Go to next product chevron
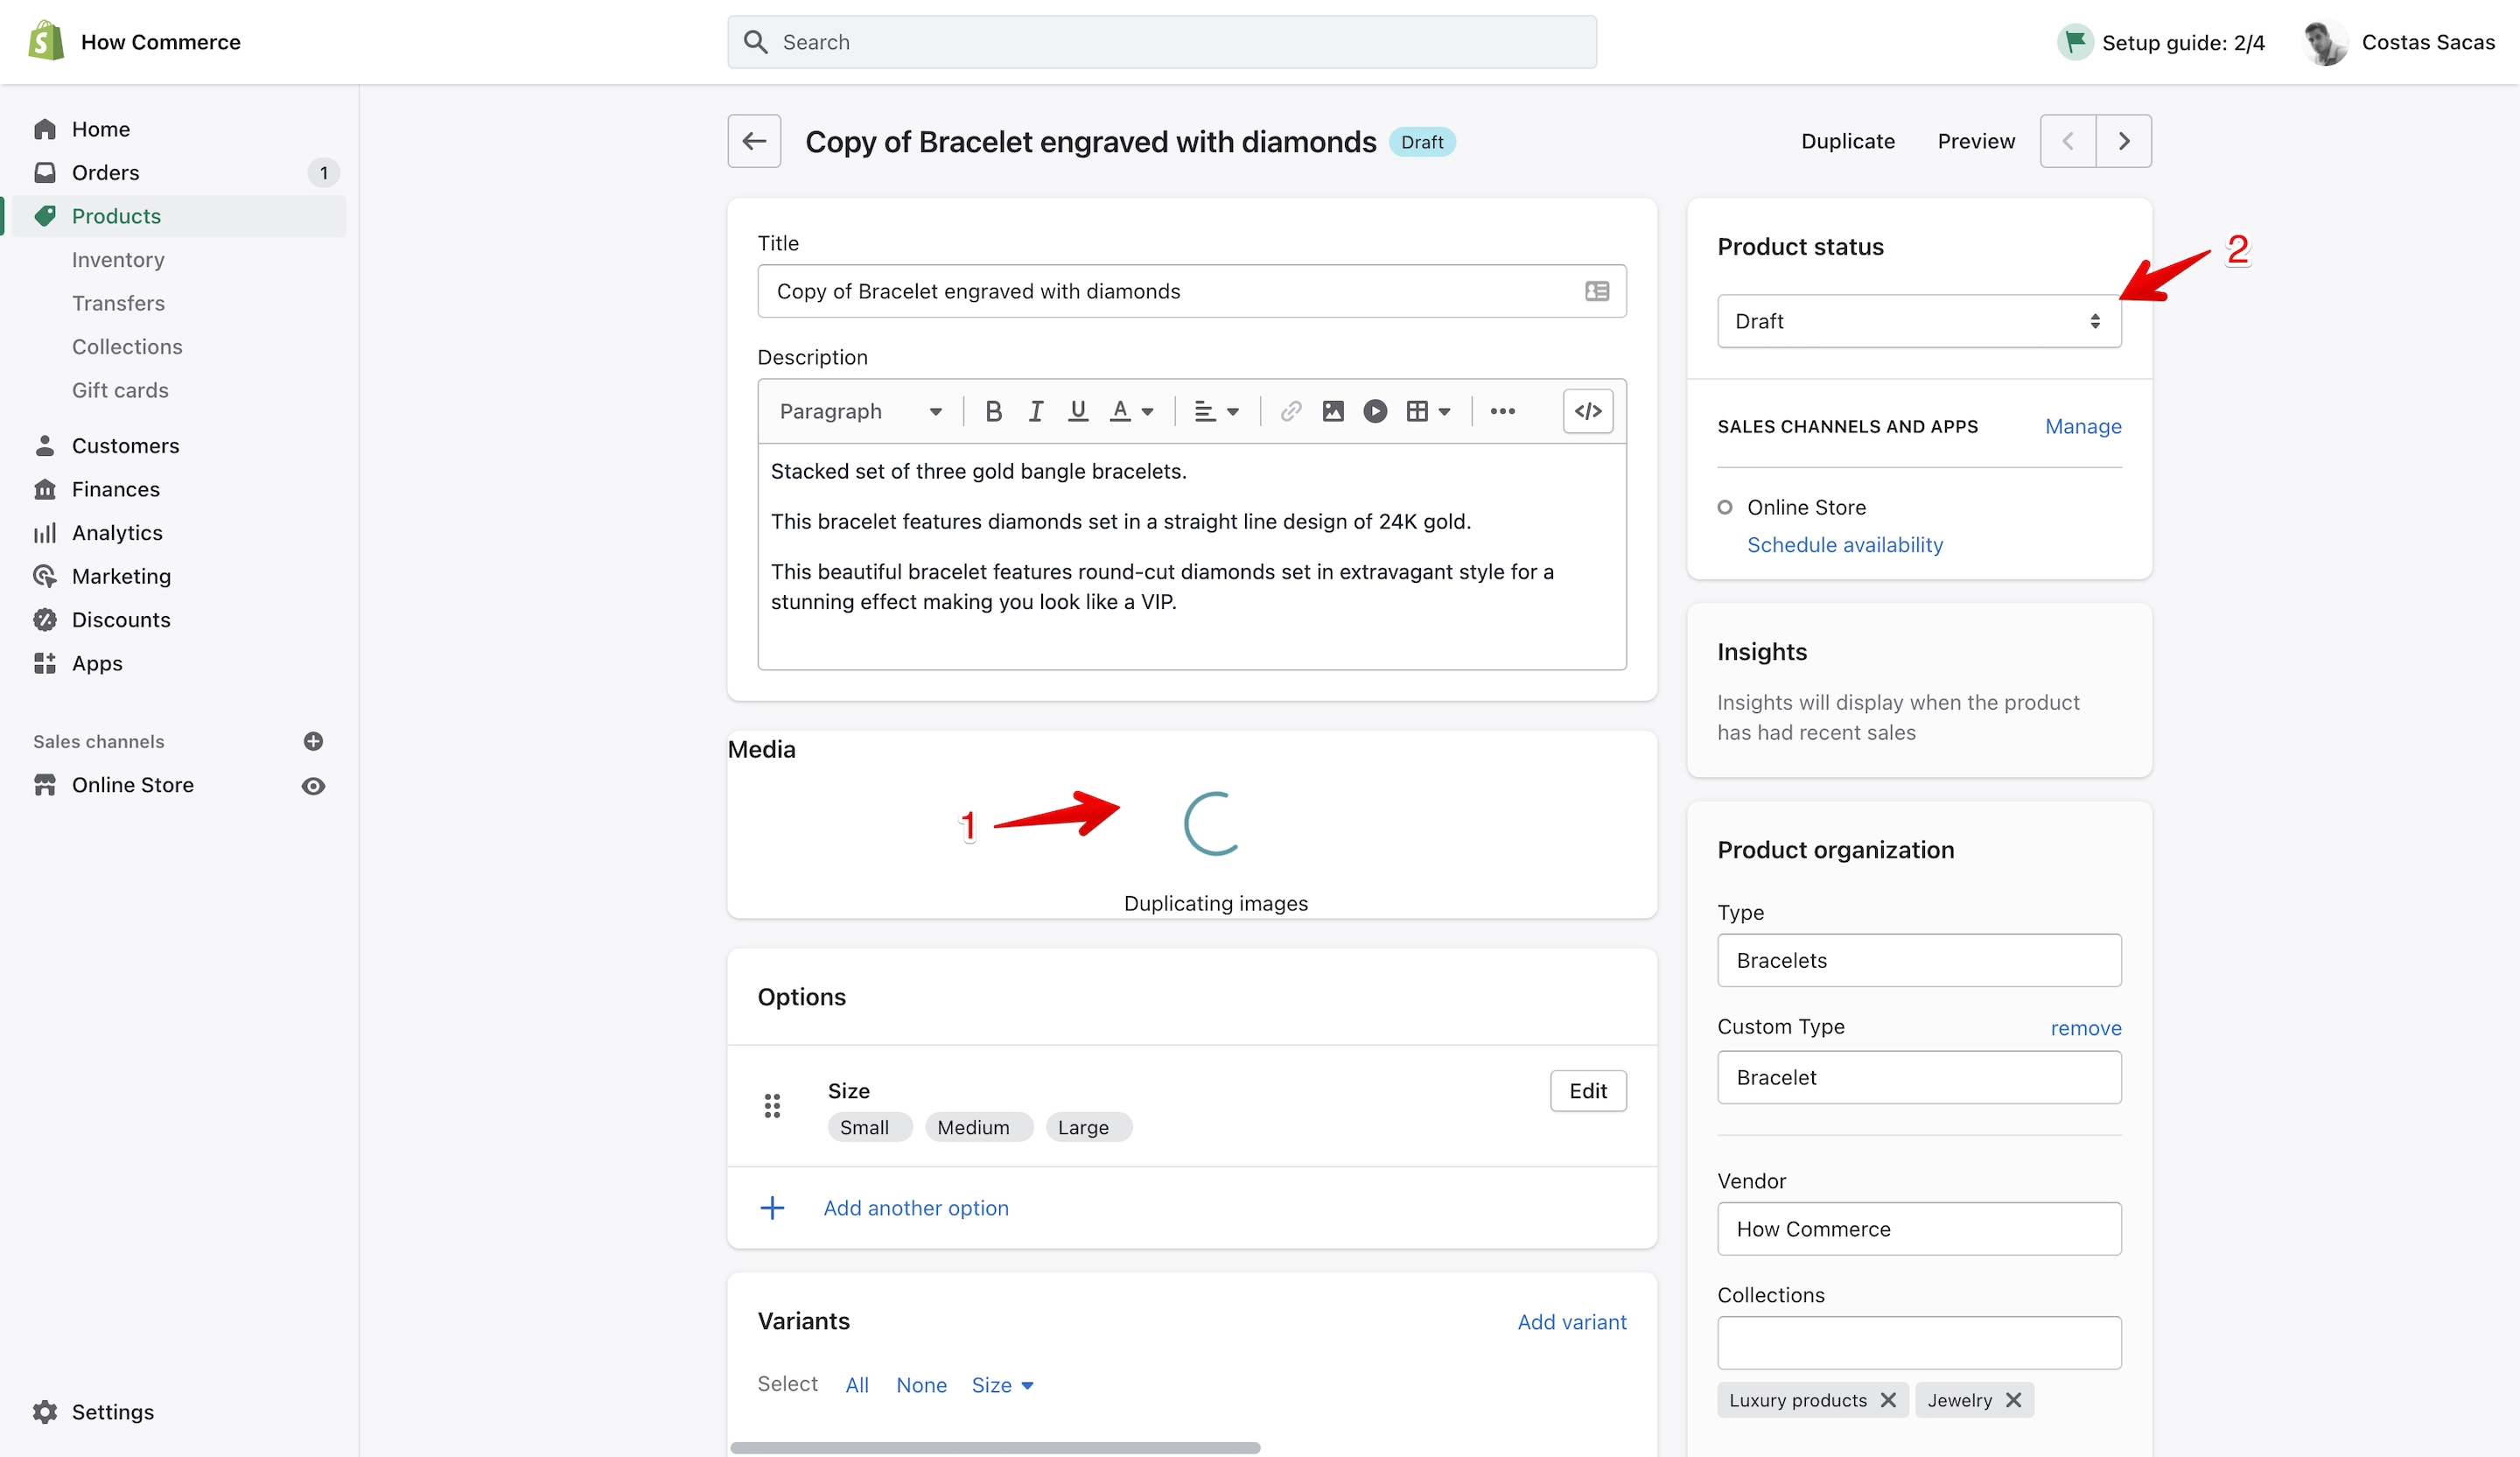The image size is (2520, 1457). click(2123, 141)
